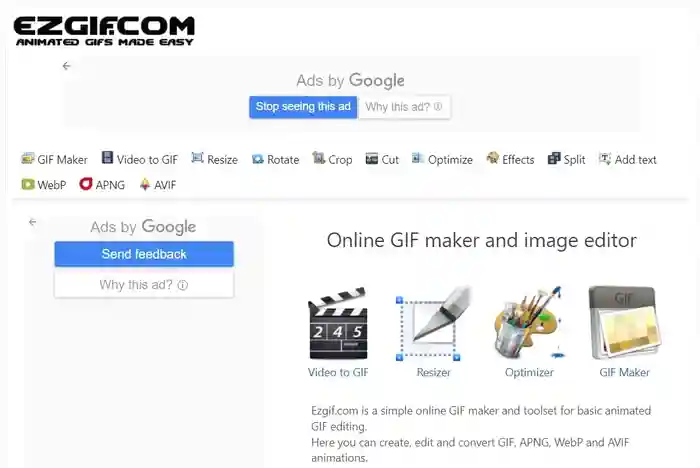The width and height of the screenshot is (700, 468).
Task: Click the EZGIF.COM logo
Action: click(x=104, y=31)
